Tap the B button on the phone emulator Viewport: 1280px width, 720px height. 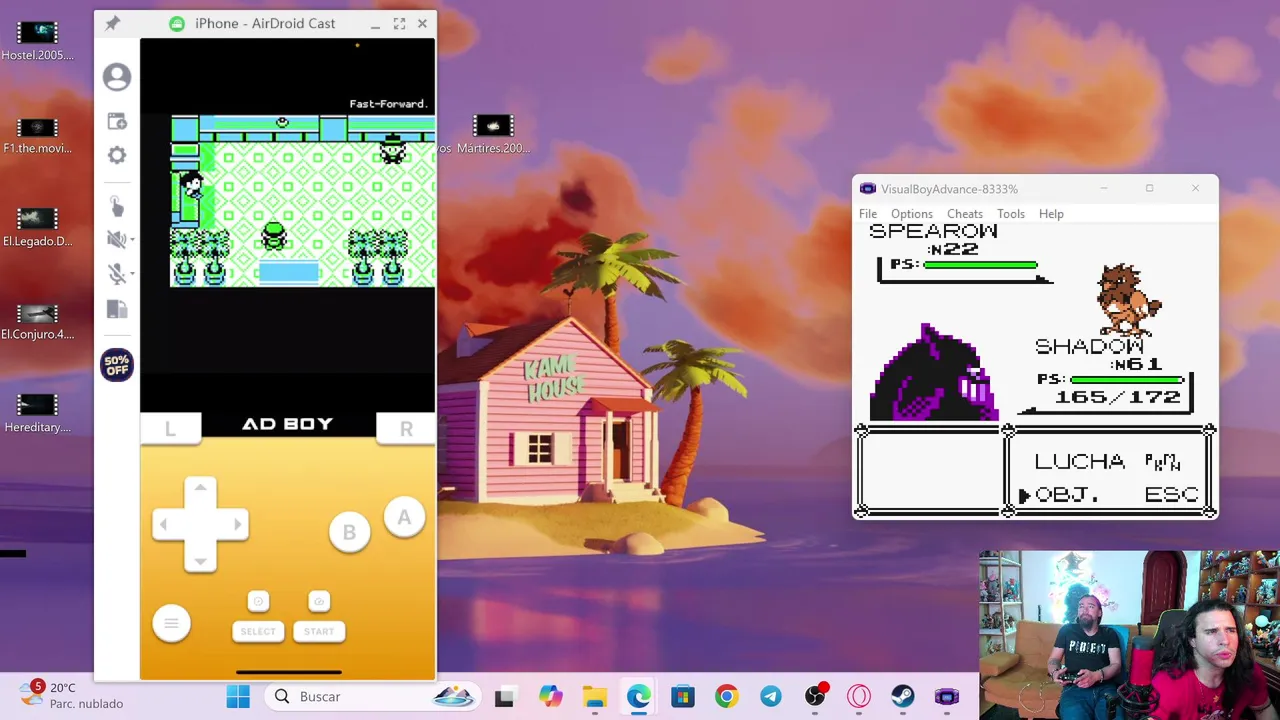click(x=349, y=533)
